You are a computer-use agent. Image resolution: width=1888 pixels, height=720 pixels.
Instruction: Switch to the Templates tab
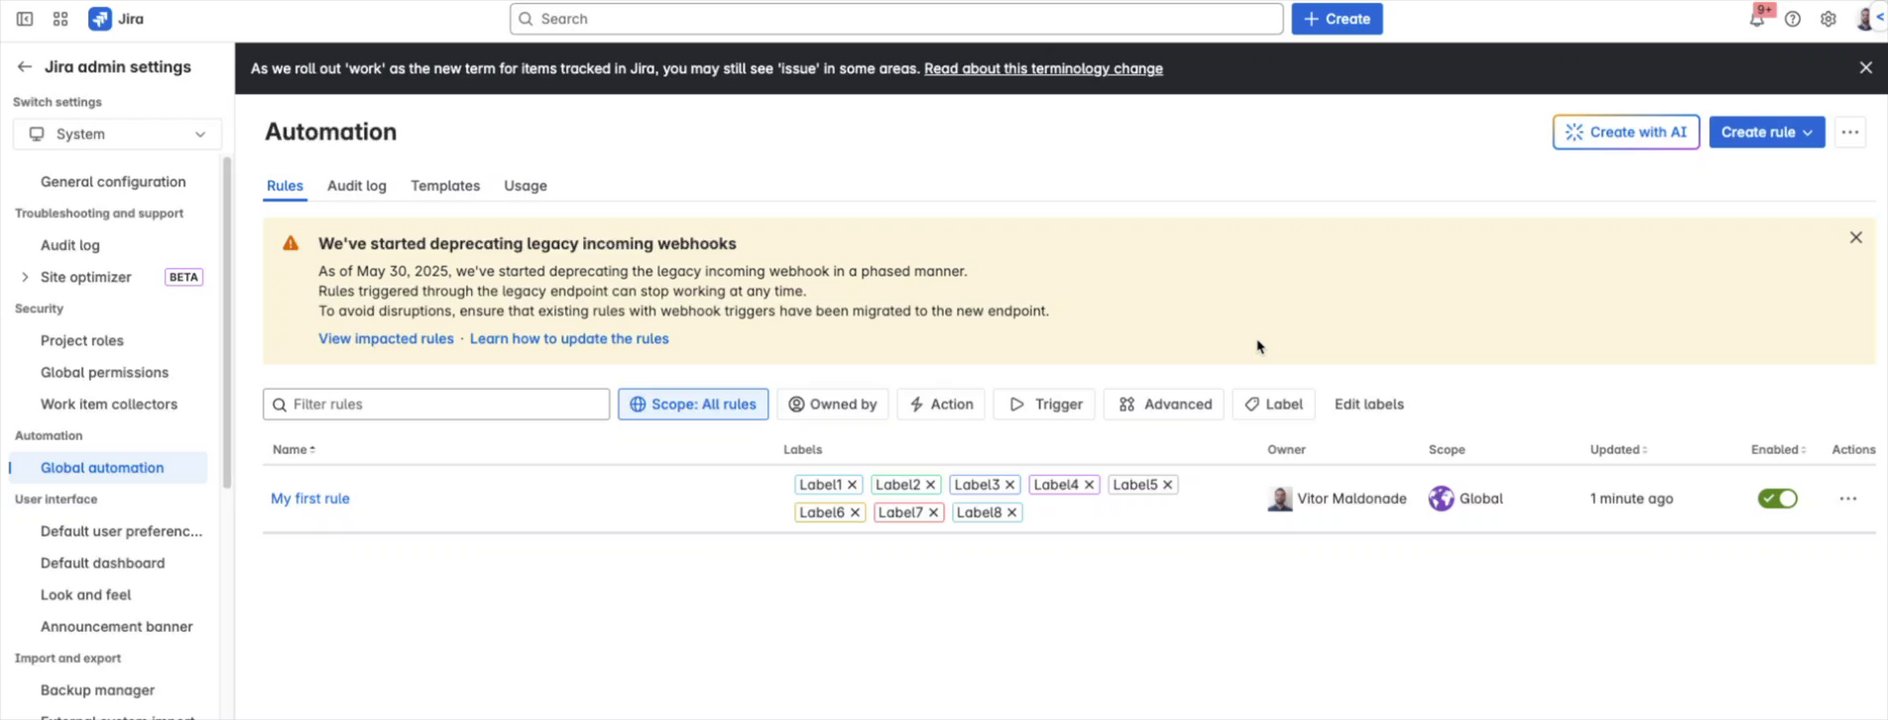click(445, 186)
